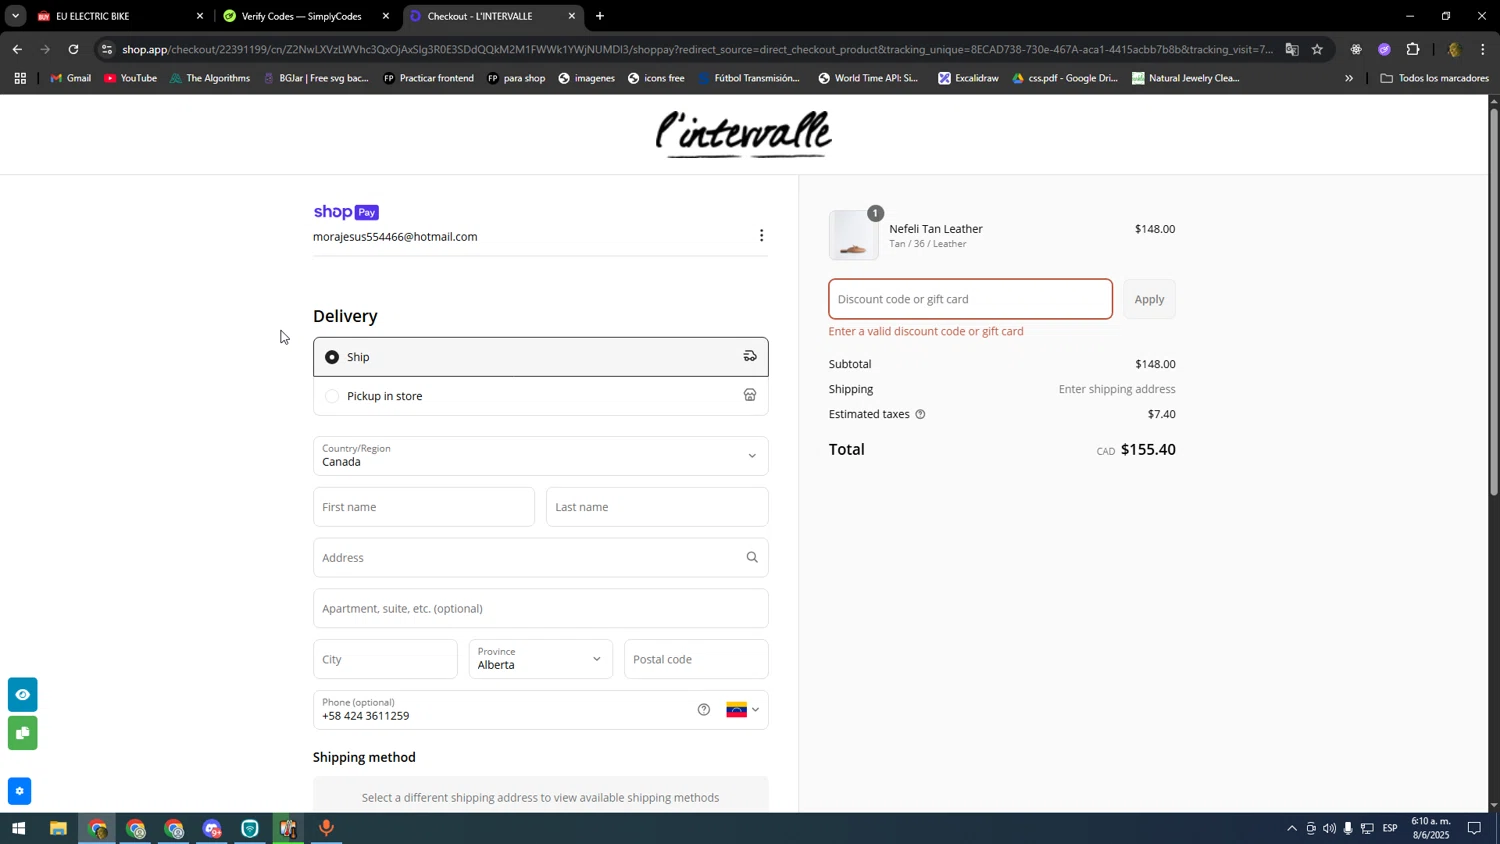Image resolution: width=1500 pixels, height=844 pixels.
Task: Click the Postal code field
Action: 696,659
